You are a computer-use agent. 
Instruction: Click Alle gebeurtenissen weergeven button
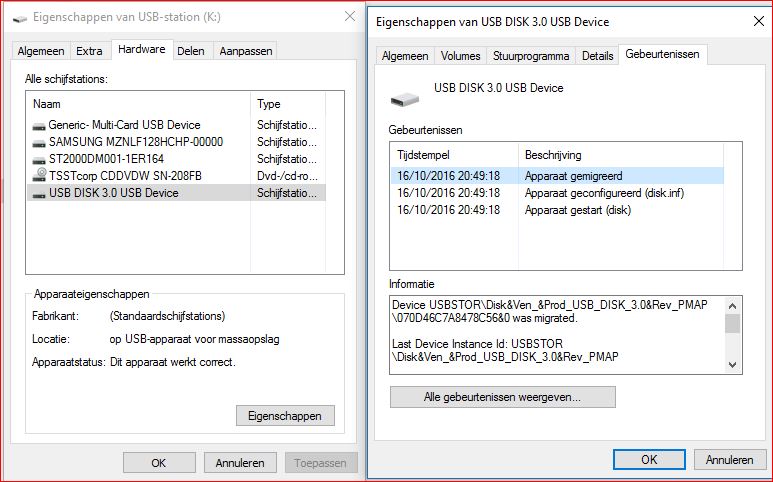pos(502,397)
